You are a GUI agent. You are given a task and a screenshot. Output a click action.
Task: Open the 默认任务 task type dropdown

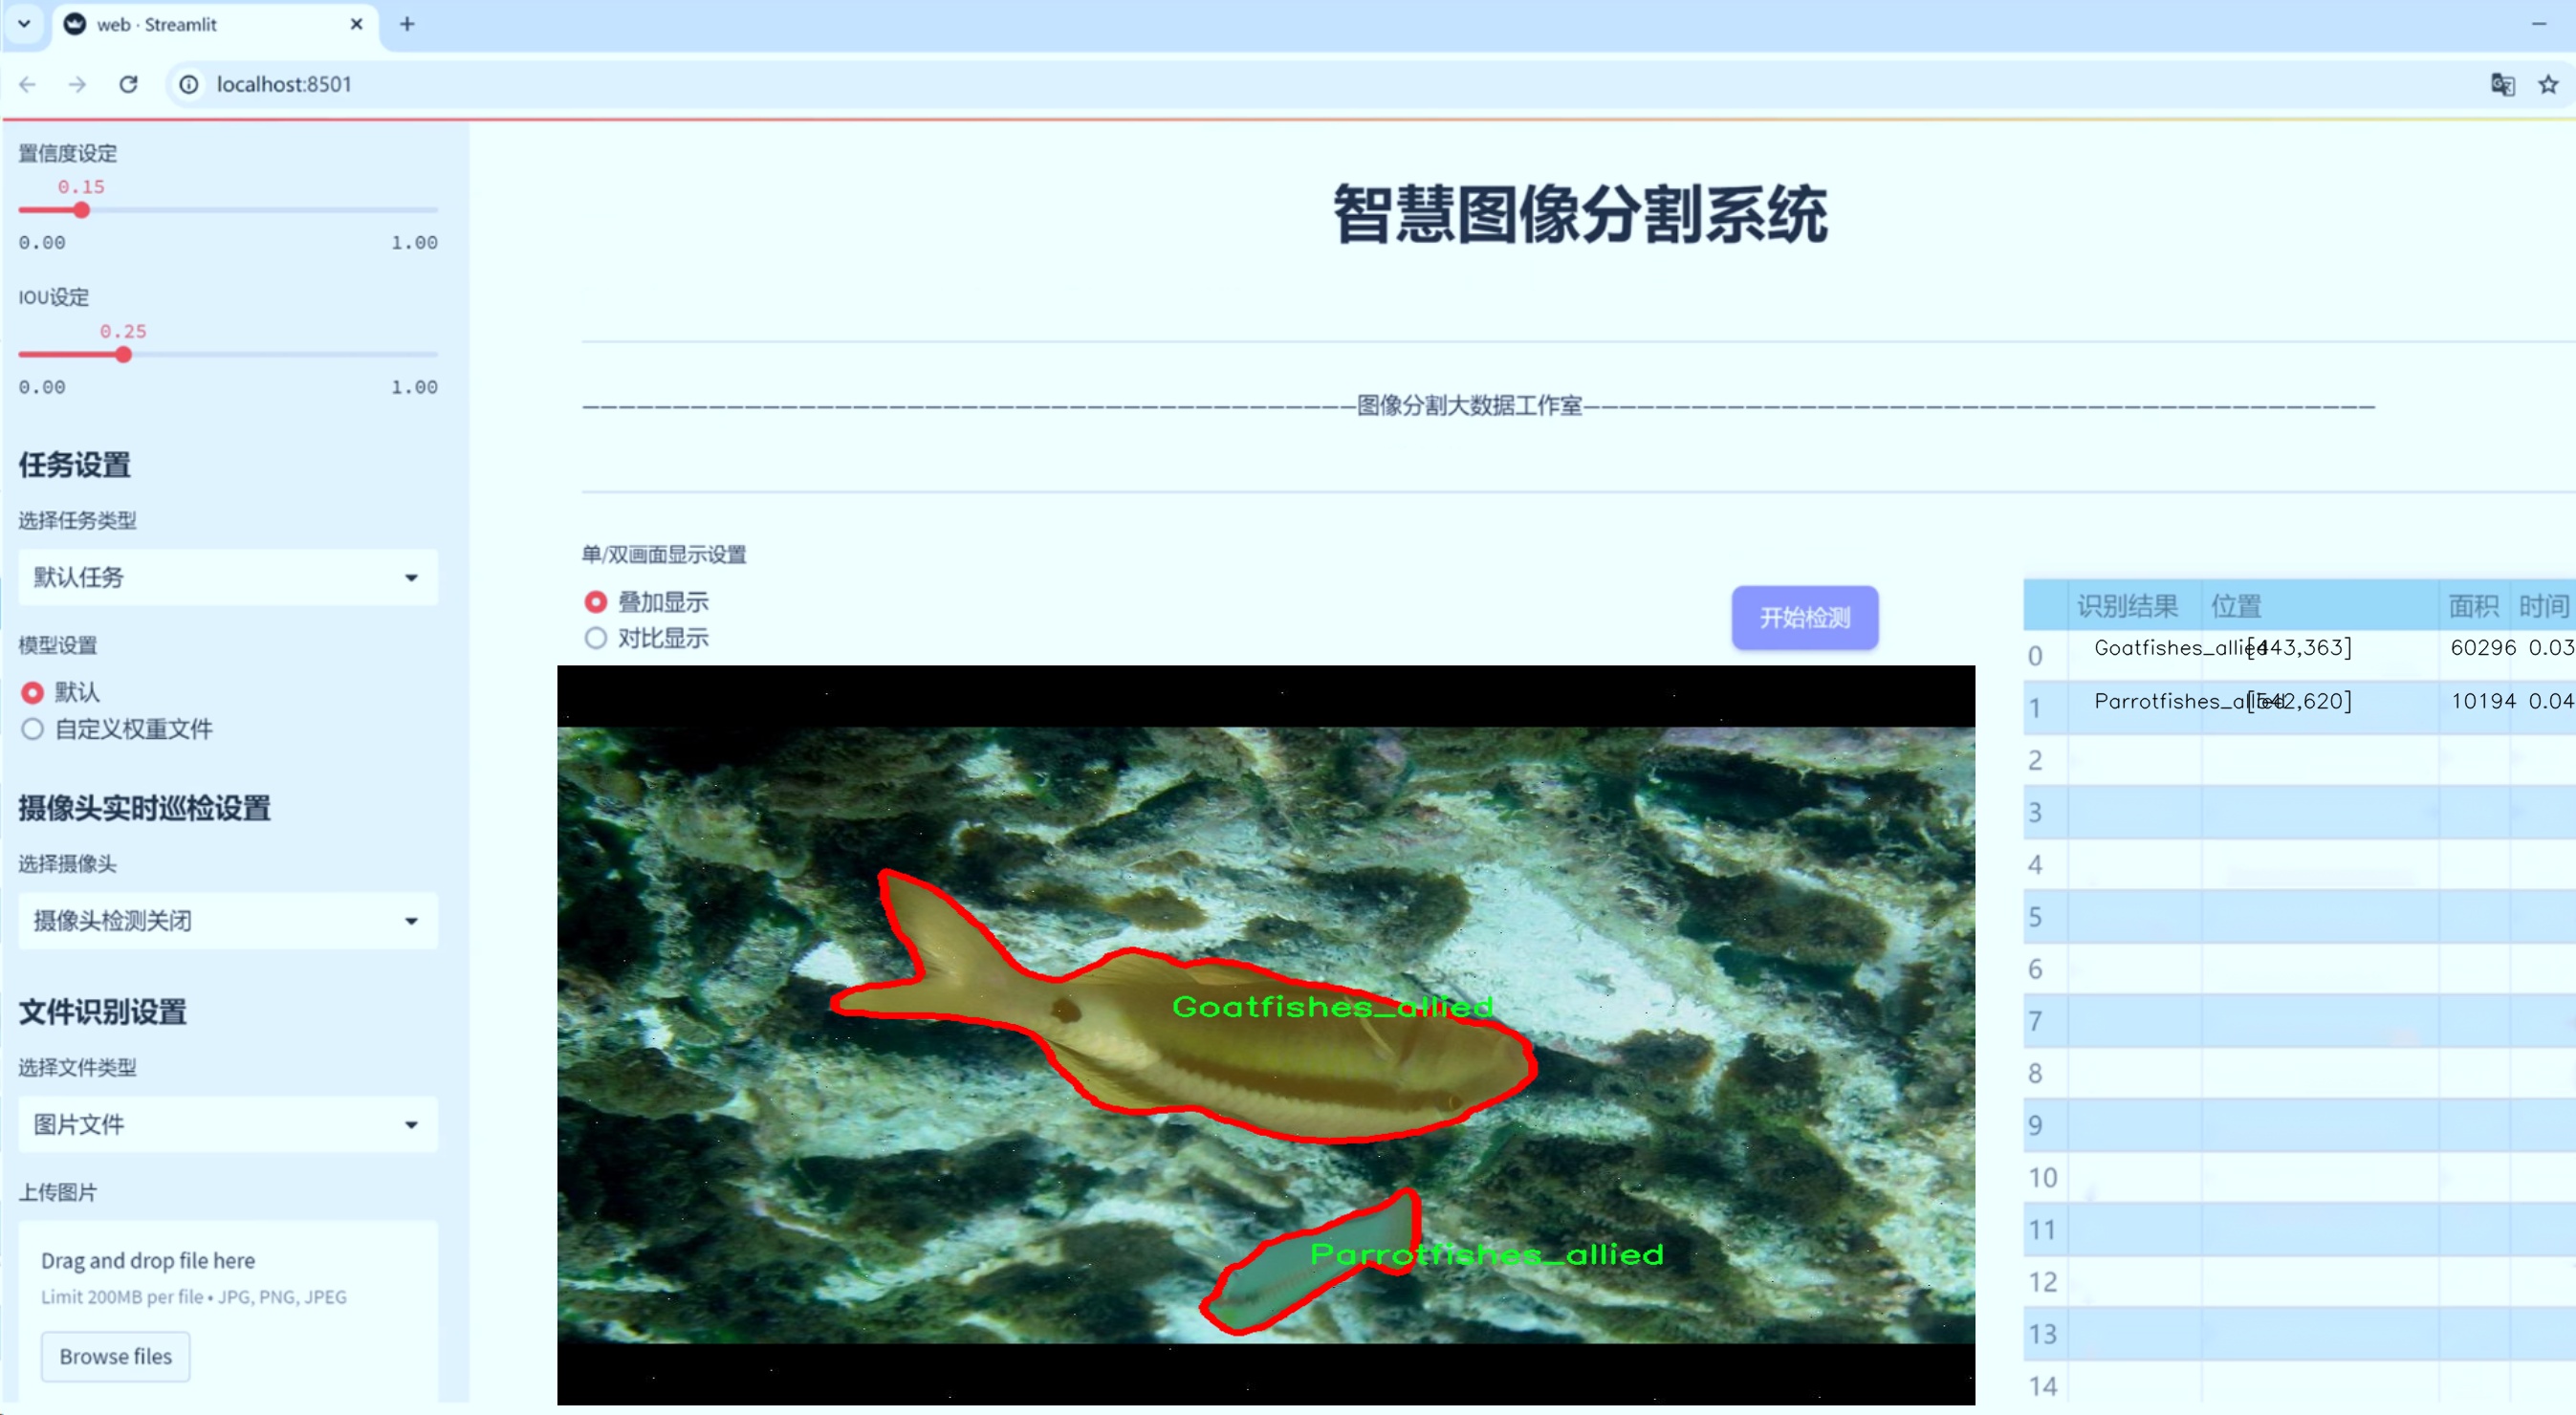pyautogui.click(x=228, y=577)
